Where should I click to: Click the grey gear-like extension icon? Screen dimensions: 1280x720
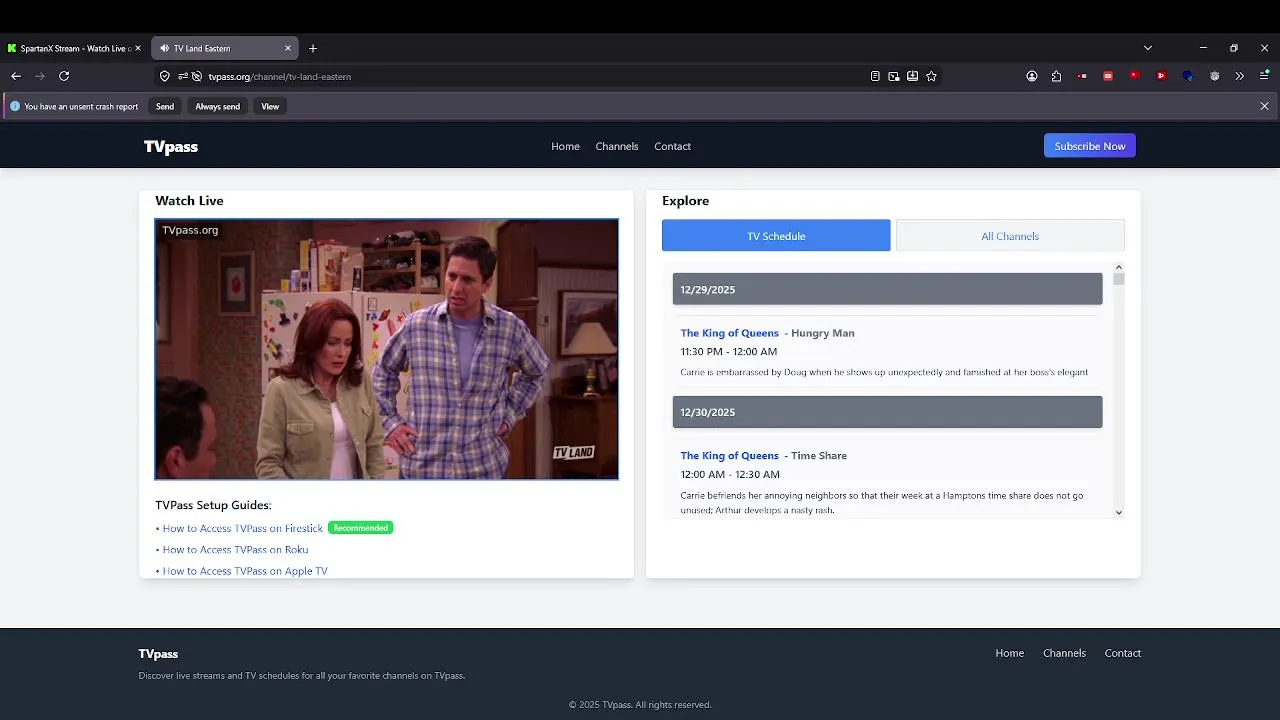pyautogui.click(x=1215, y=76)
